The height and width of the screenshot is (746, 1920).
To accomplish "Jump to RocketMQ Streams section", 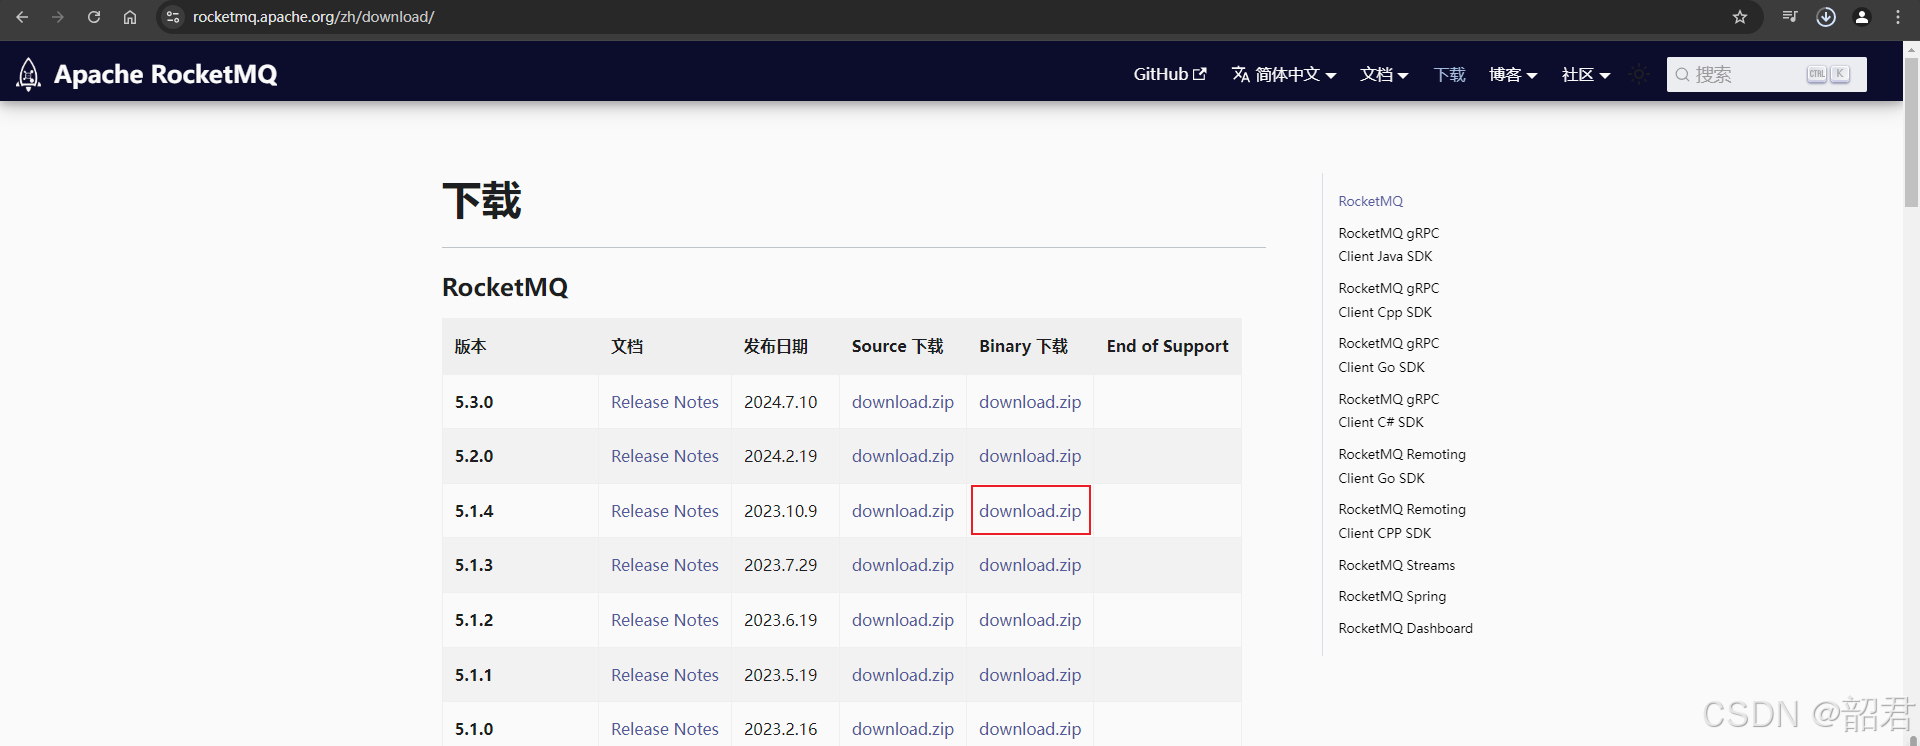I will coord(1396,565).
